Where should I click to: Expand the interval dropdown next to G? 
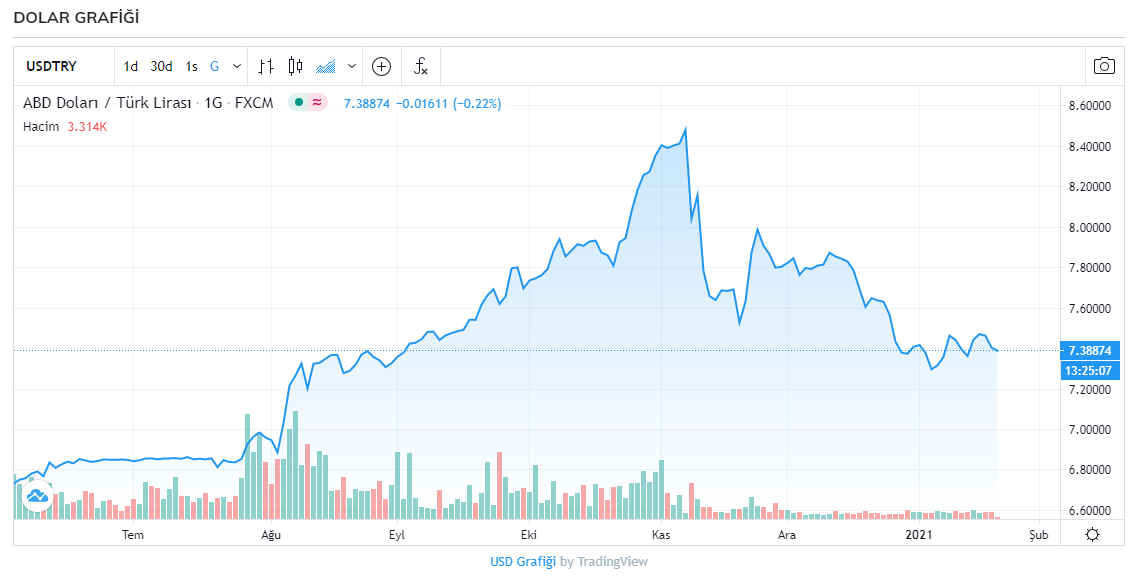click(x=235, y=66)
